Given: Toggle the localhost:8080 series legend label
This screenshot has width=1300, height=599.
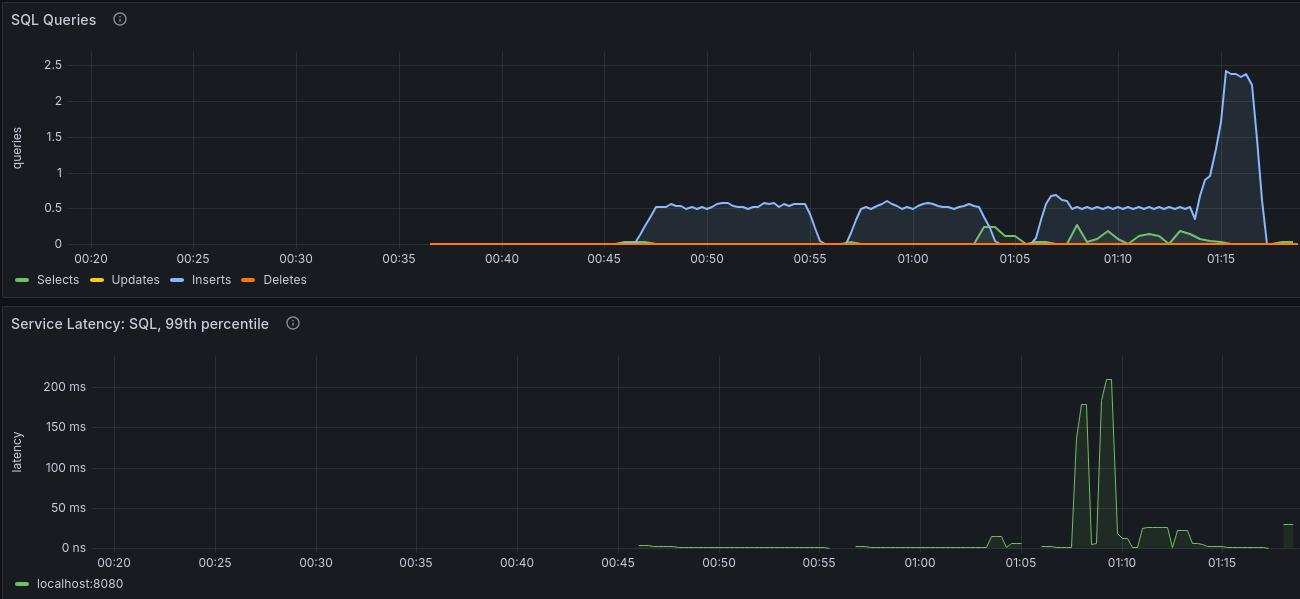Looking at the screenshot, I should (x=79, y=583).
